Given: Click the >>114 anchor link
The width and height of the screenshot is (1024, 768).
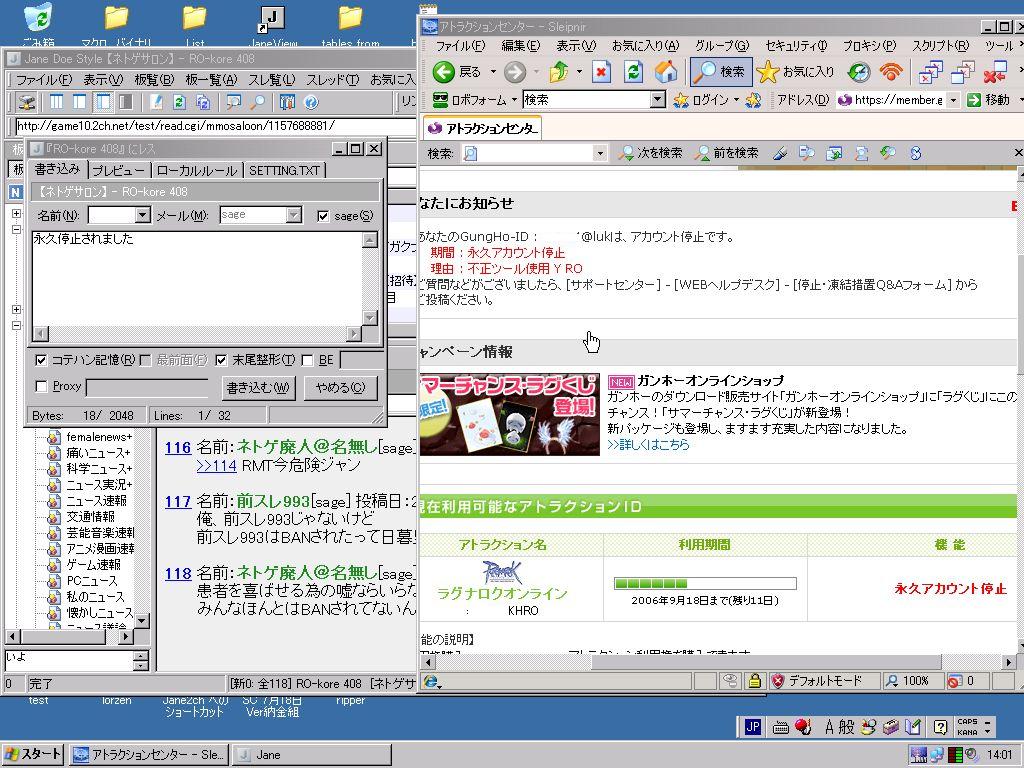Looking at the screenshot, I should click(216, 466).
